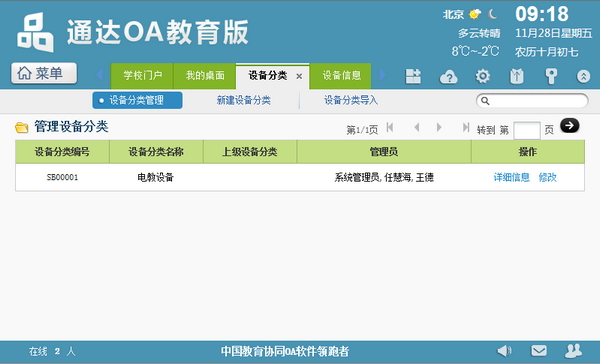Click the search magnifier icon
The image size is (600, 364).
[485, 101]
